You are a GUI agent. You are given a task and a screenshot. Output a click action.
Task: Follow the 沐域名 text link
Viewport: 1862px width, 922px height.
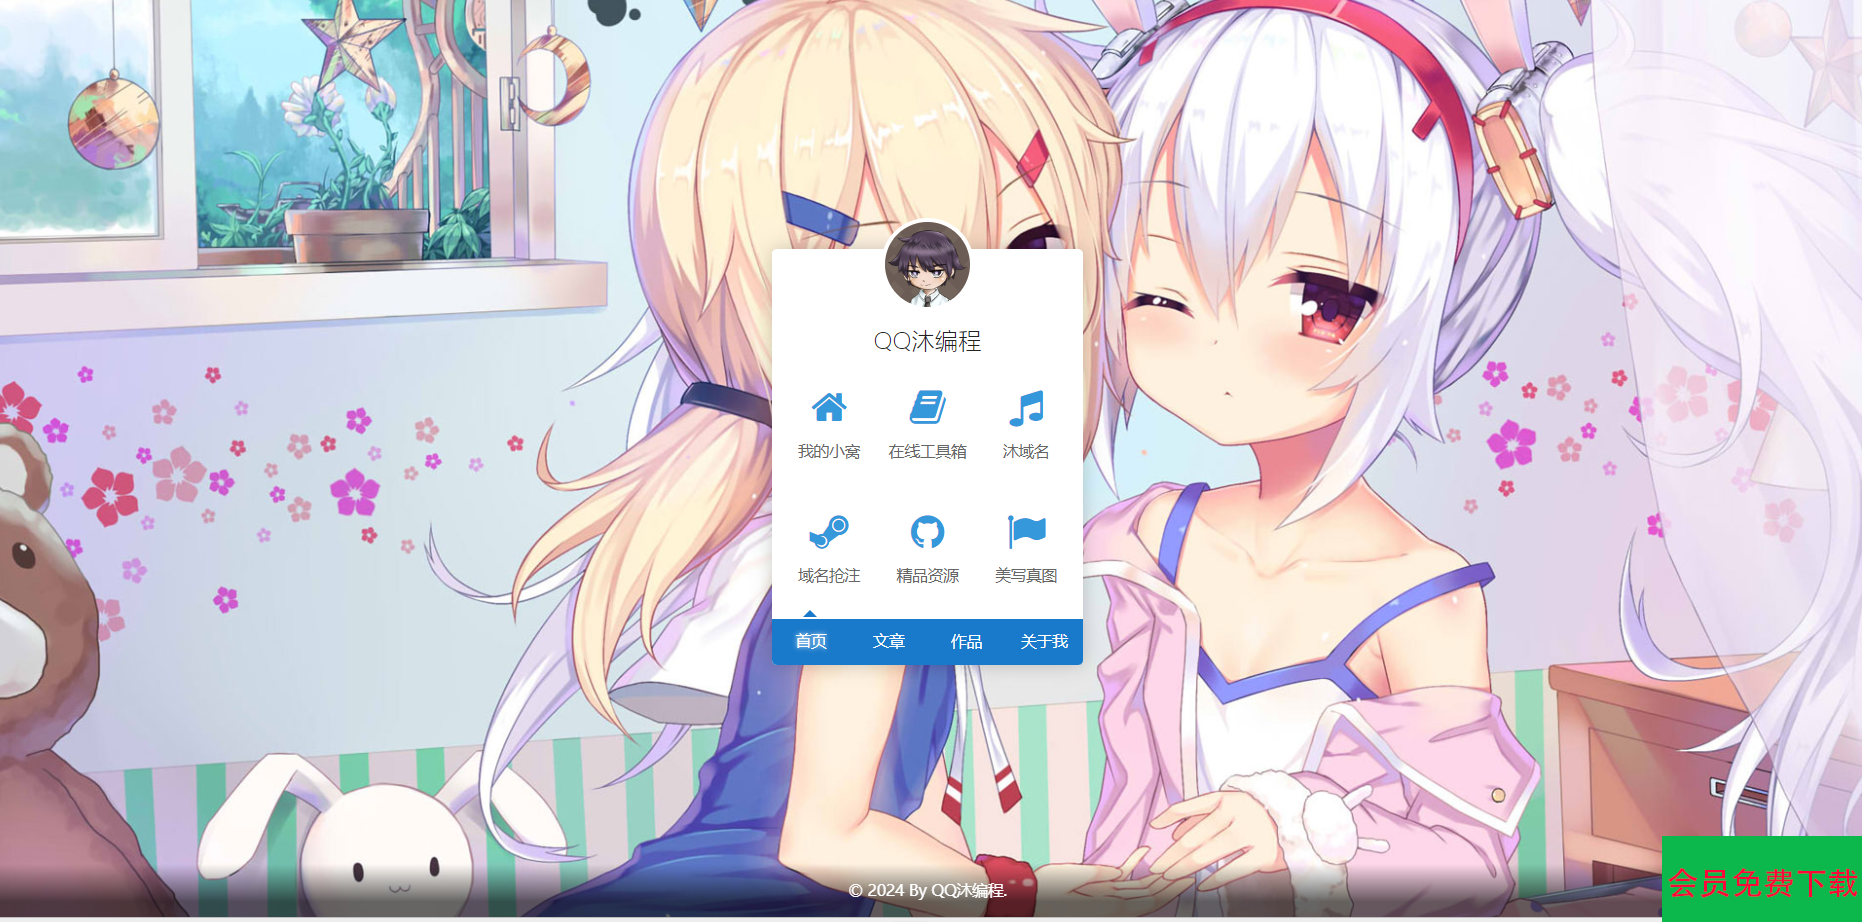point(1026,452)
